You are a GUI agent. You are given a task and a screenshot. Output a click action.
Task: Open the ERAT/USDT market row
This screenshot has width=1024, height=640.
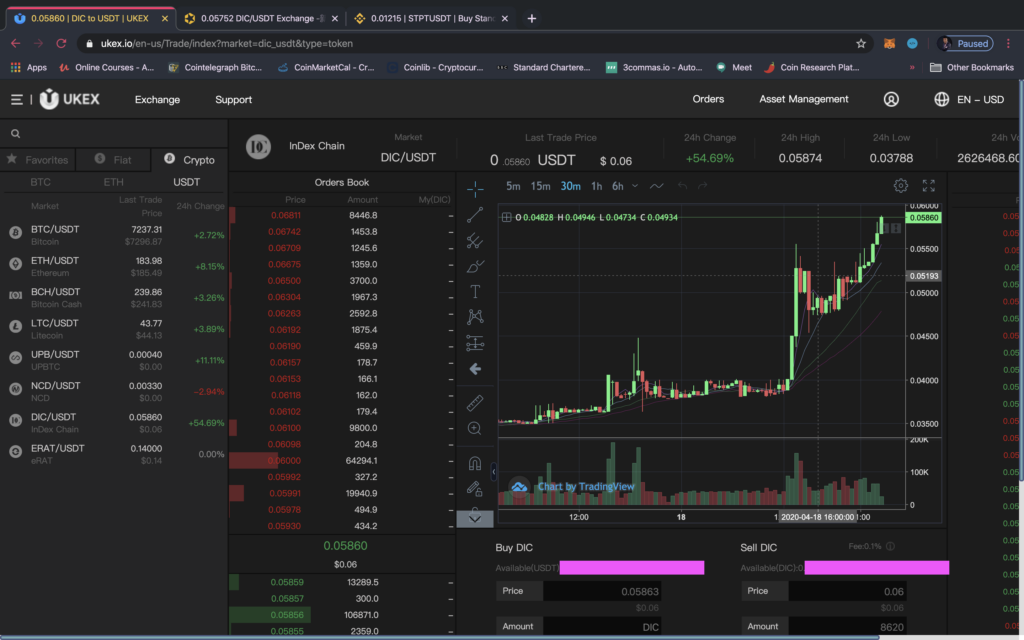tap(114, 454)
